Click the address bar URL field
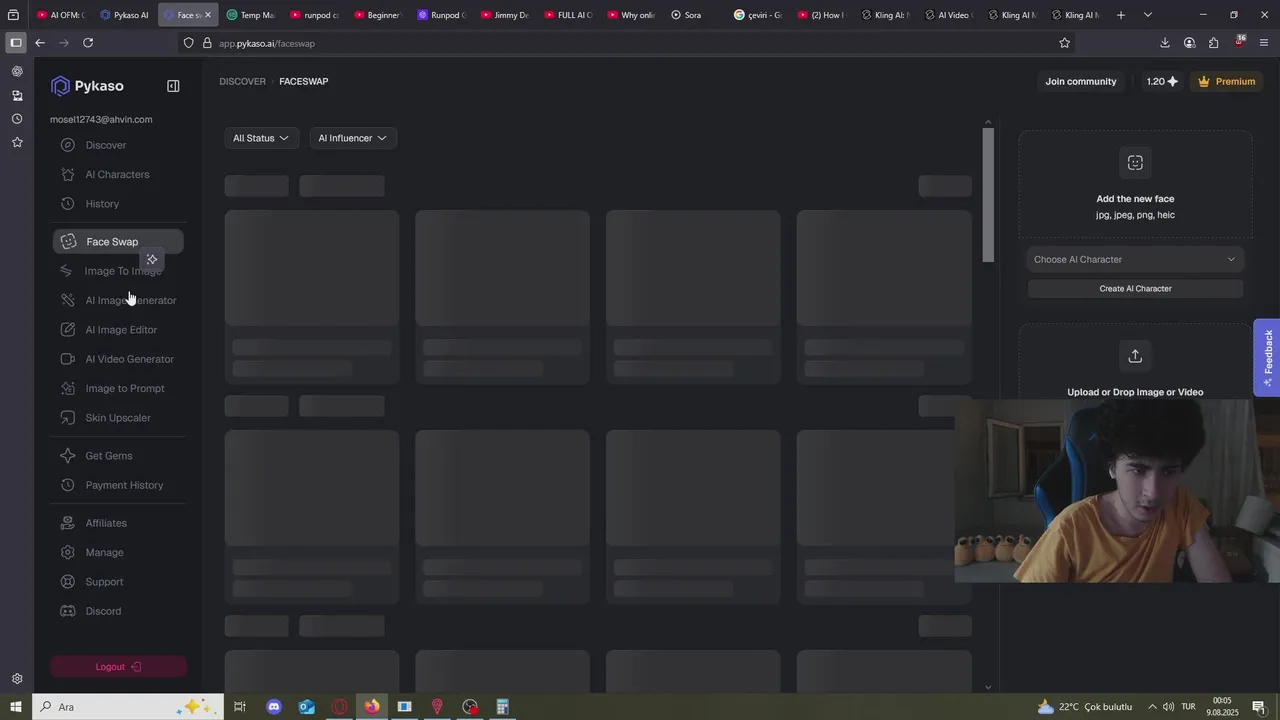1280x720 pixels. pyautogui.click(x=628, y=43)
